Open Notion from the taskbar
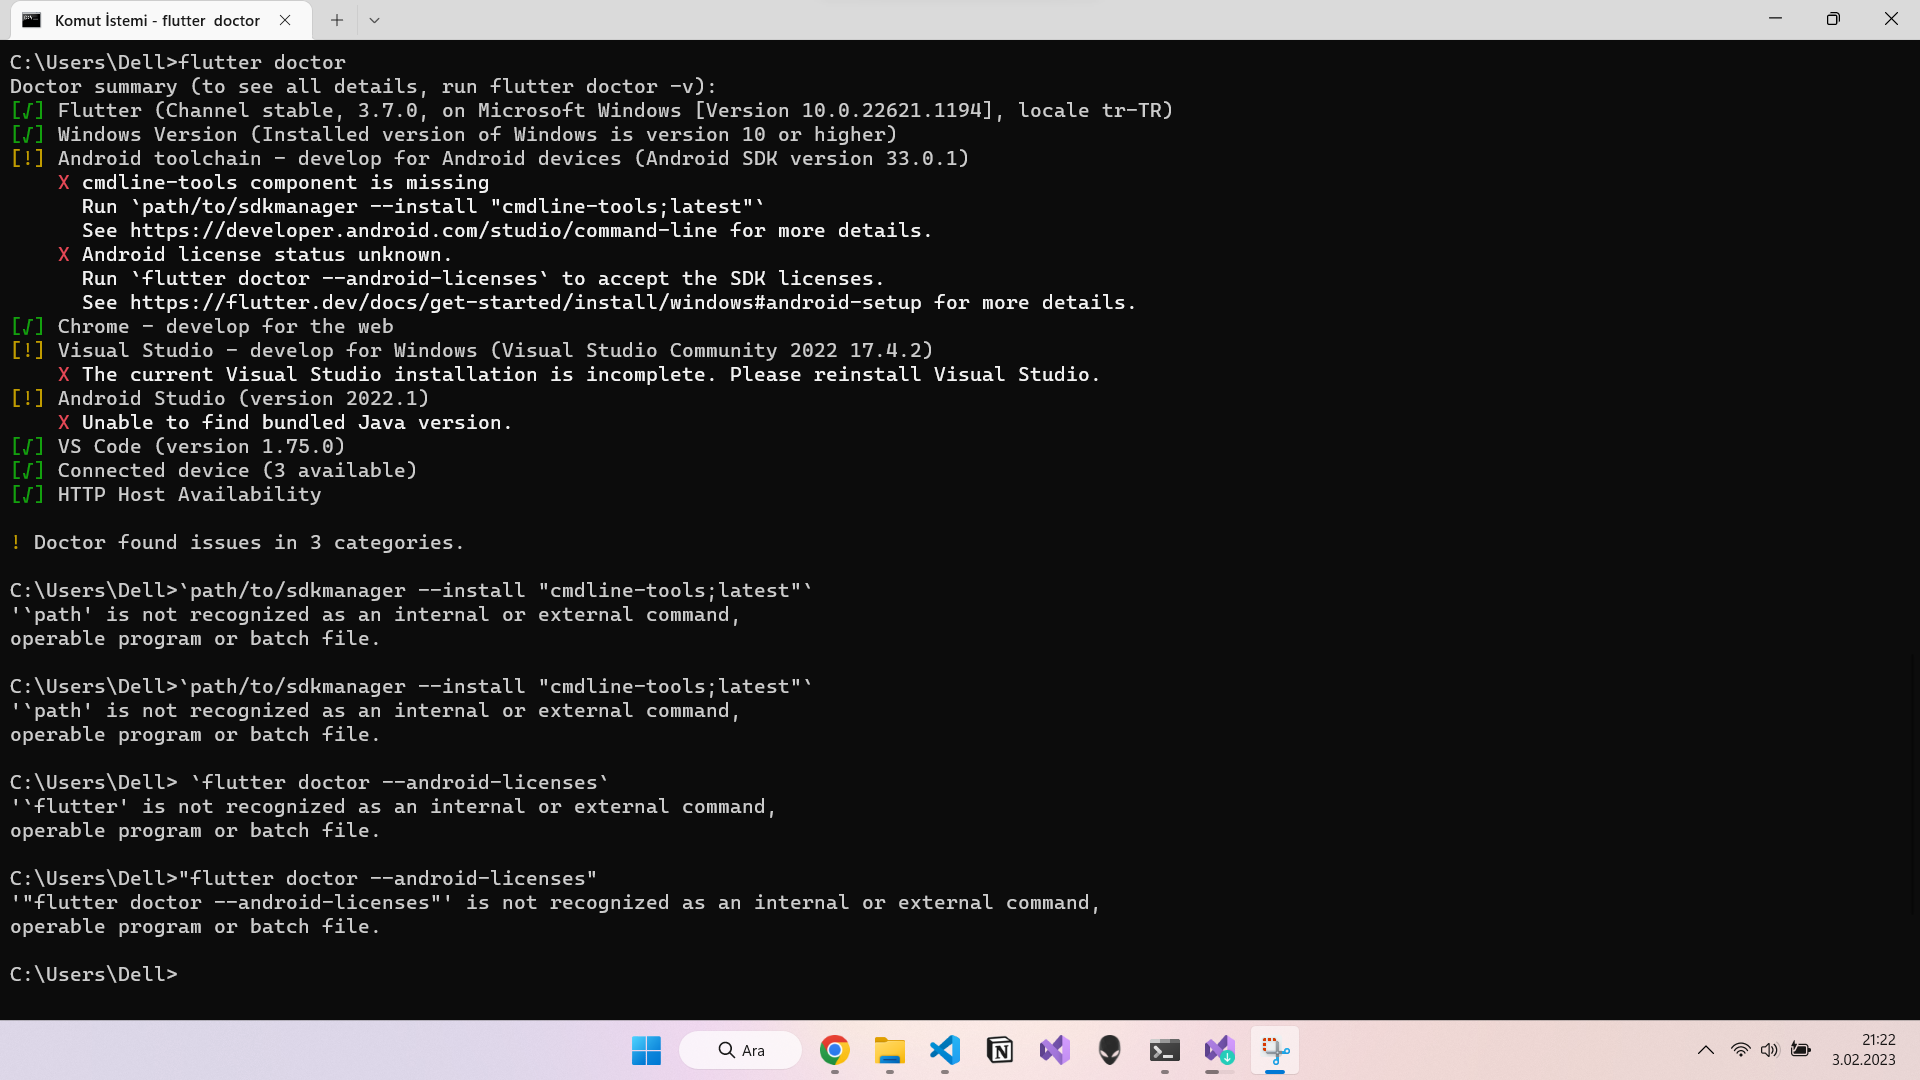The image size is (1920, 1080). pyautogui.click(x=999, y=1050)
